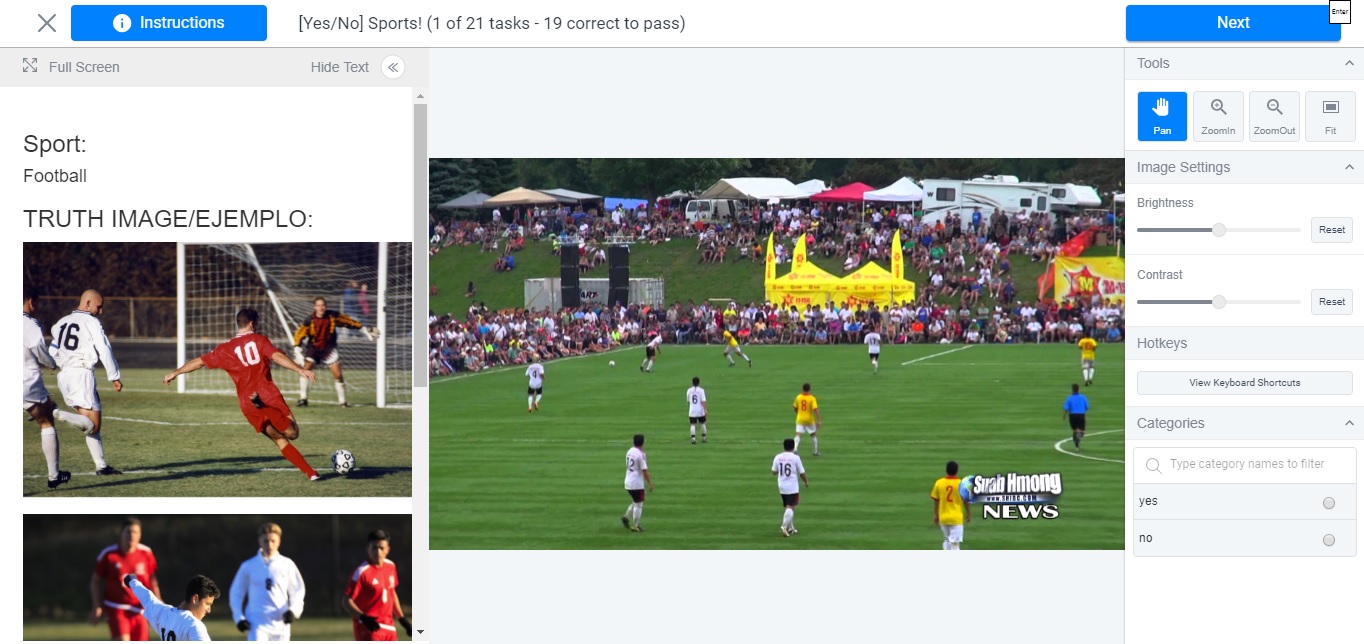
Task: Activate the ZoomOut magnifier tool
Action: (x=1274, y=116)
